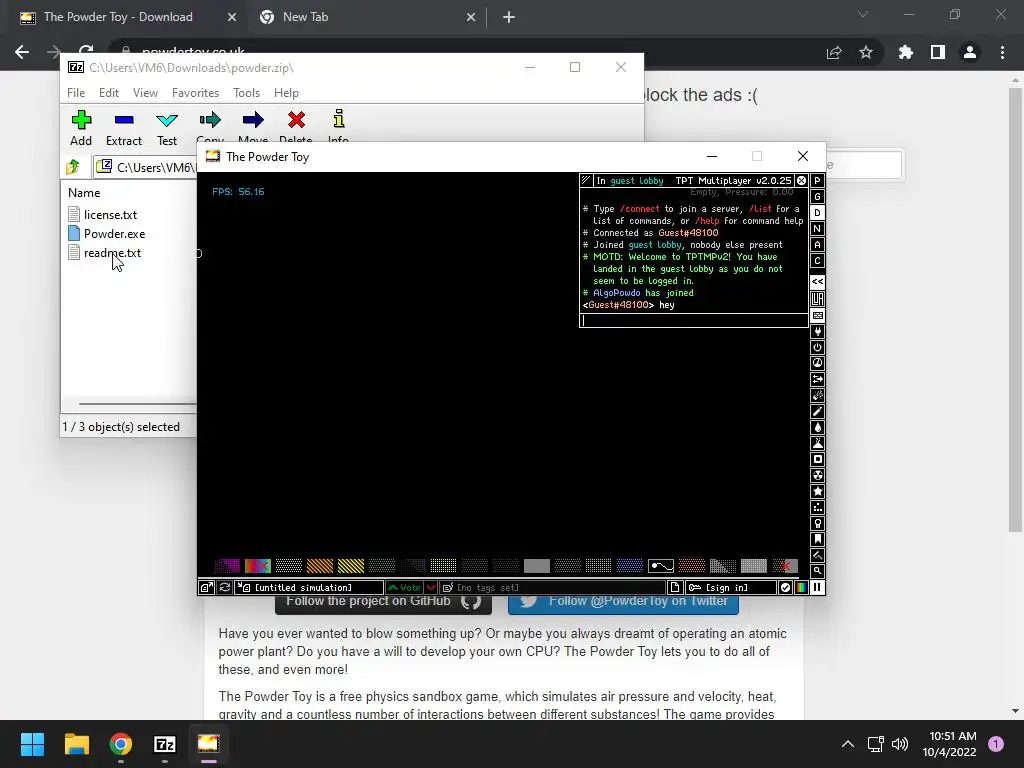Select the wall swatch with white curve line
The height and width of the screenshot is (768, 1024).
click(x=660, y=566)
